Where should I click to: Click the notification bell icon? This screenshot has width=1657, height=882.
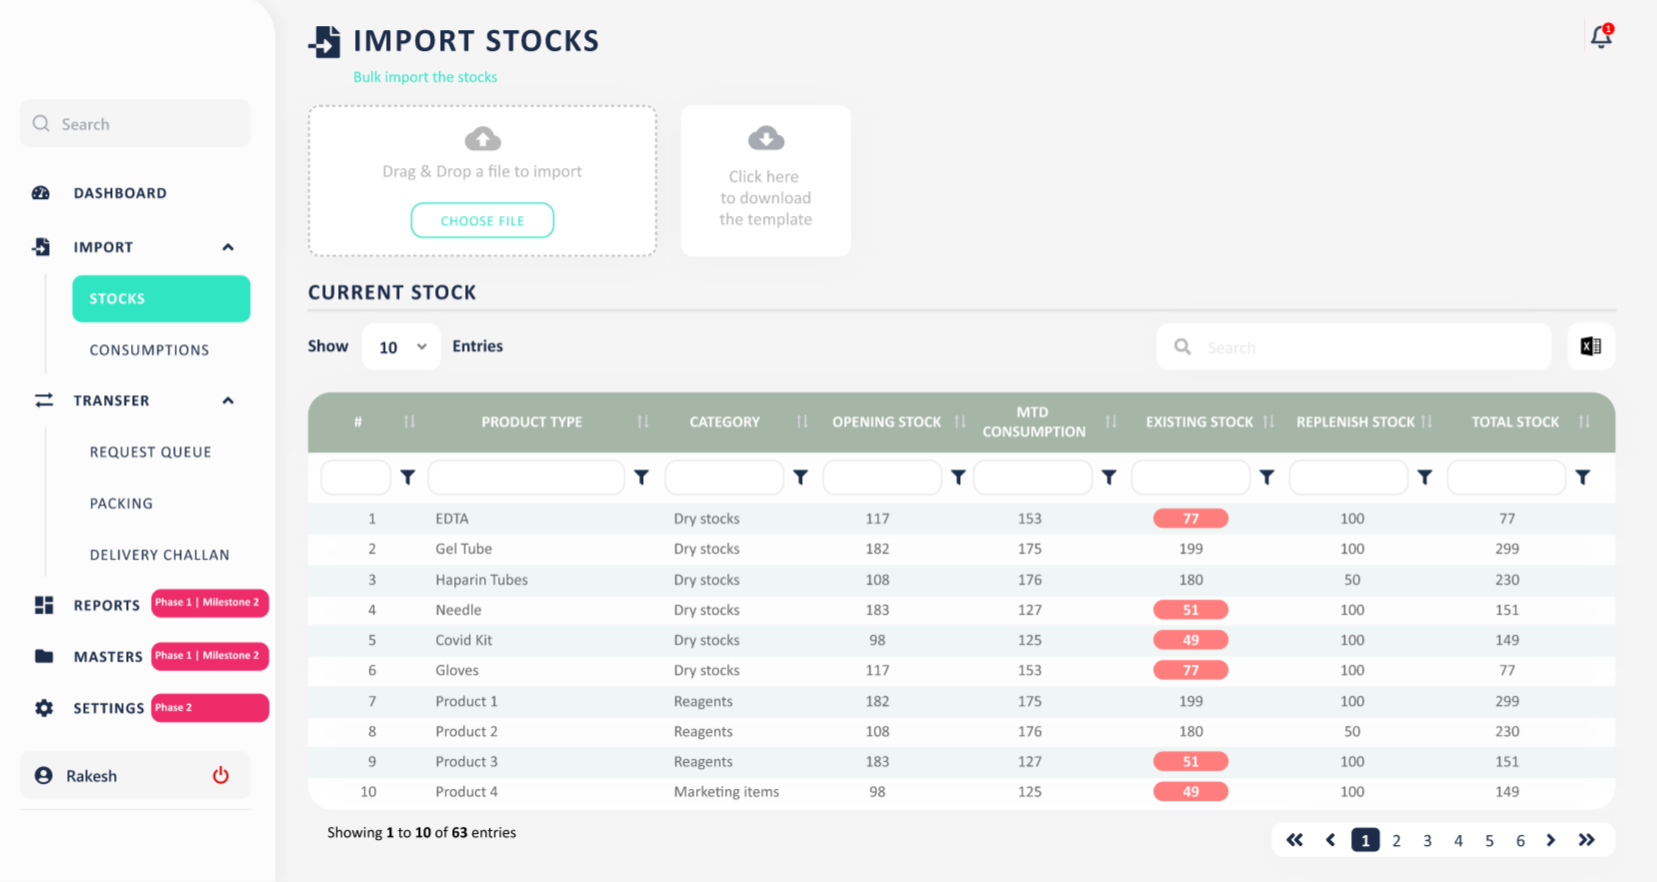1601,37
